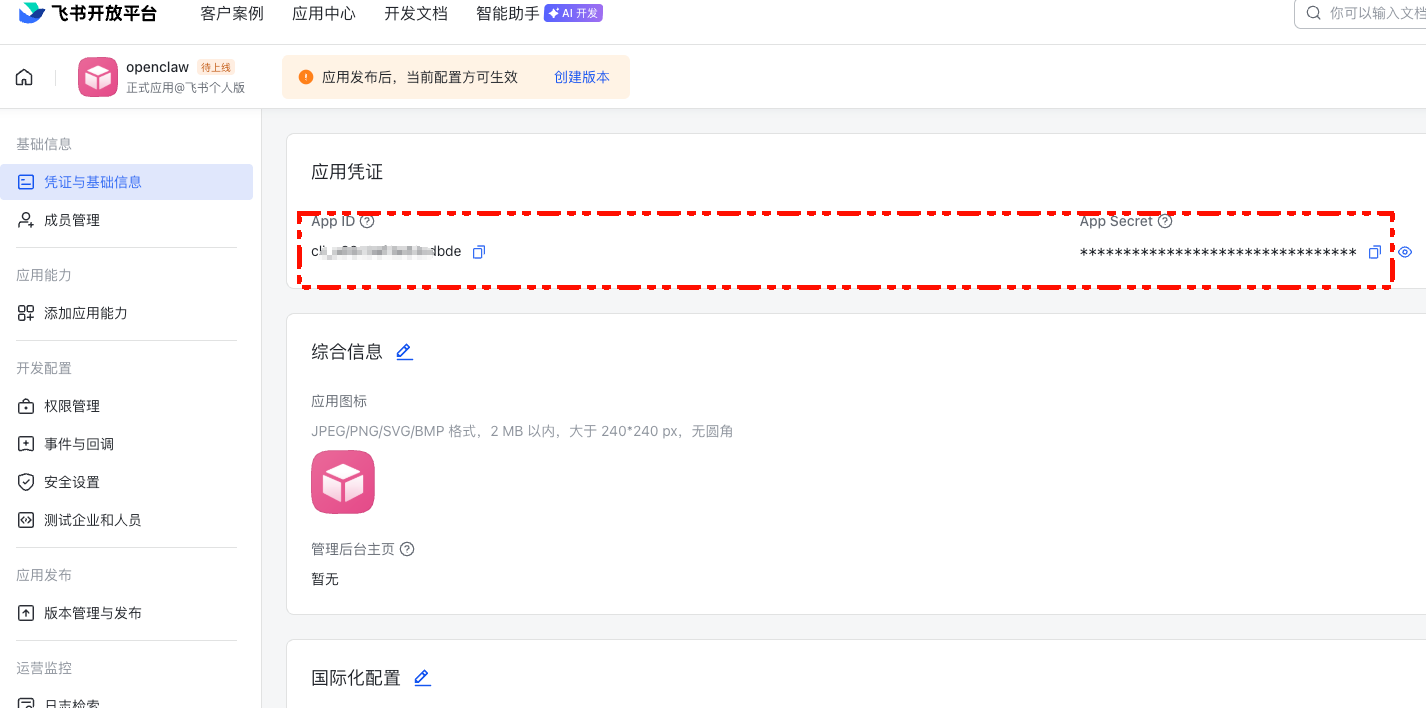Open App Secret help question mark
The image size is (1426, 708).
tap(1165, 221)
